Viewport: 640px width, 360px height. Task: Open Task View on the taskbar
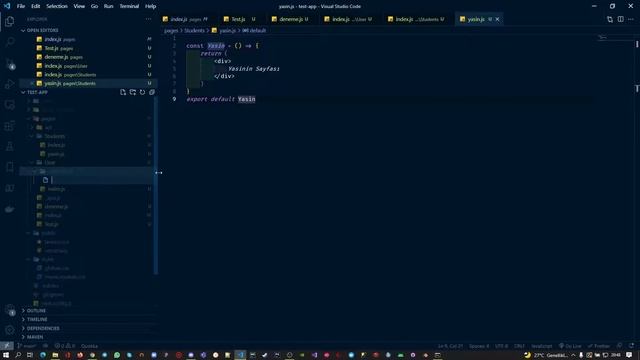30,355
